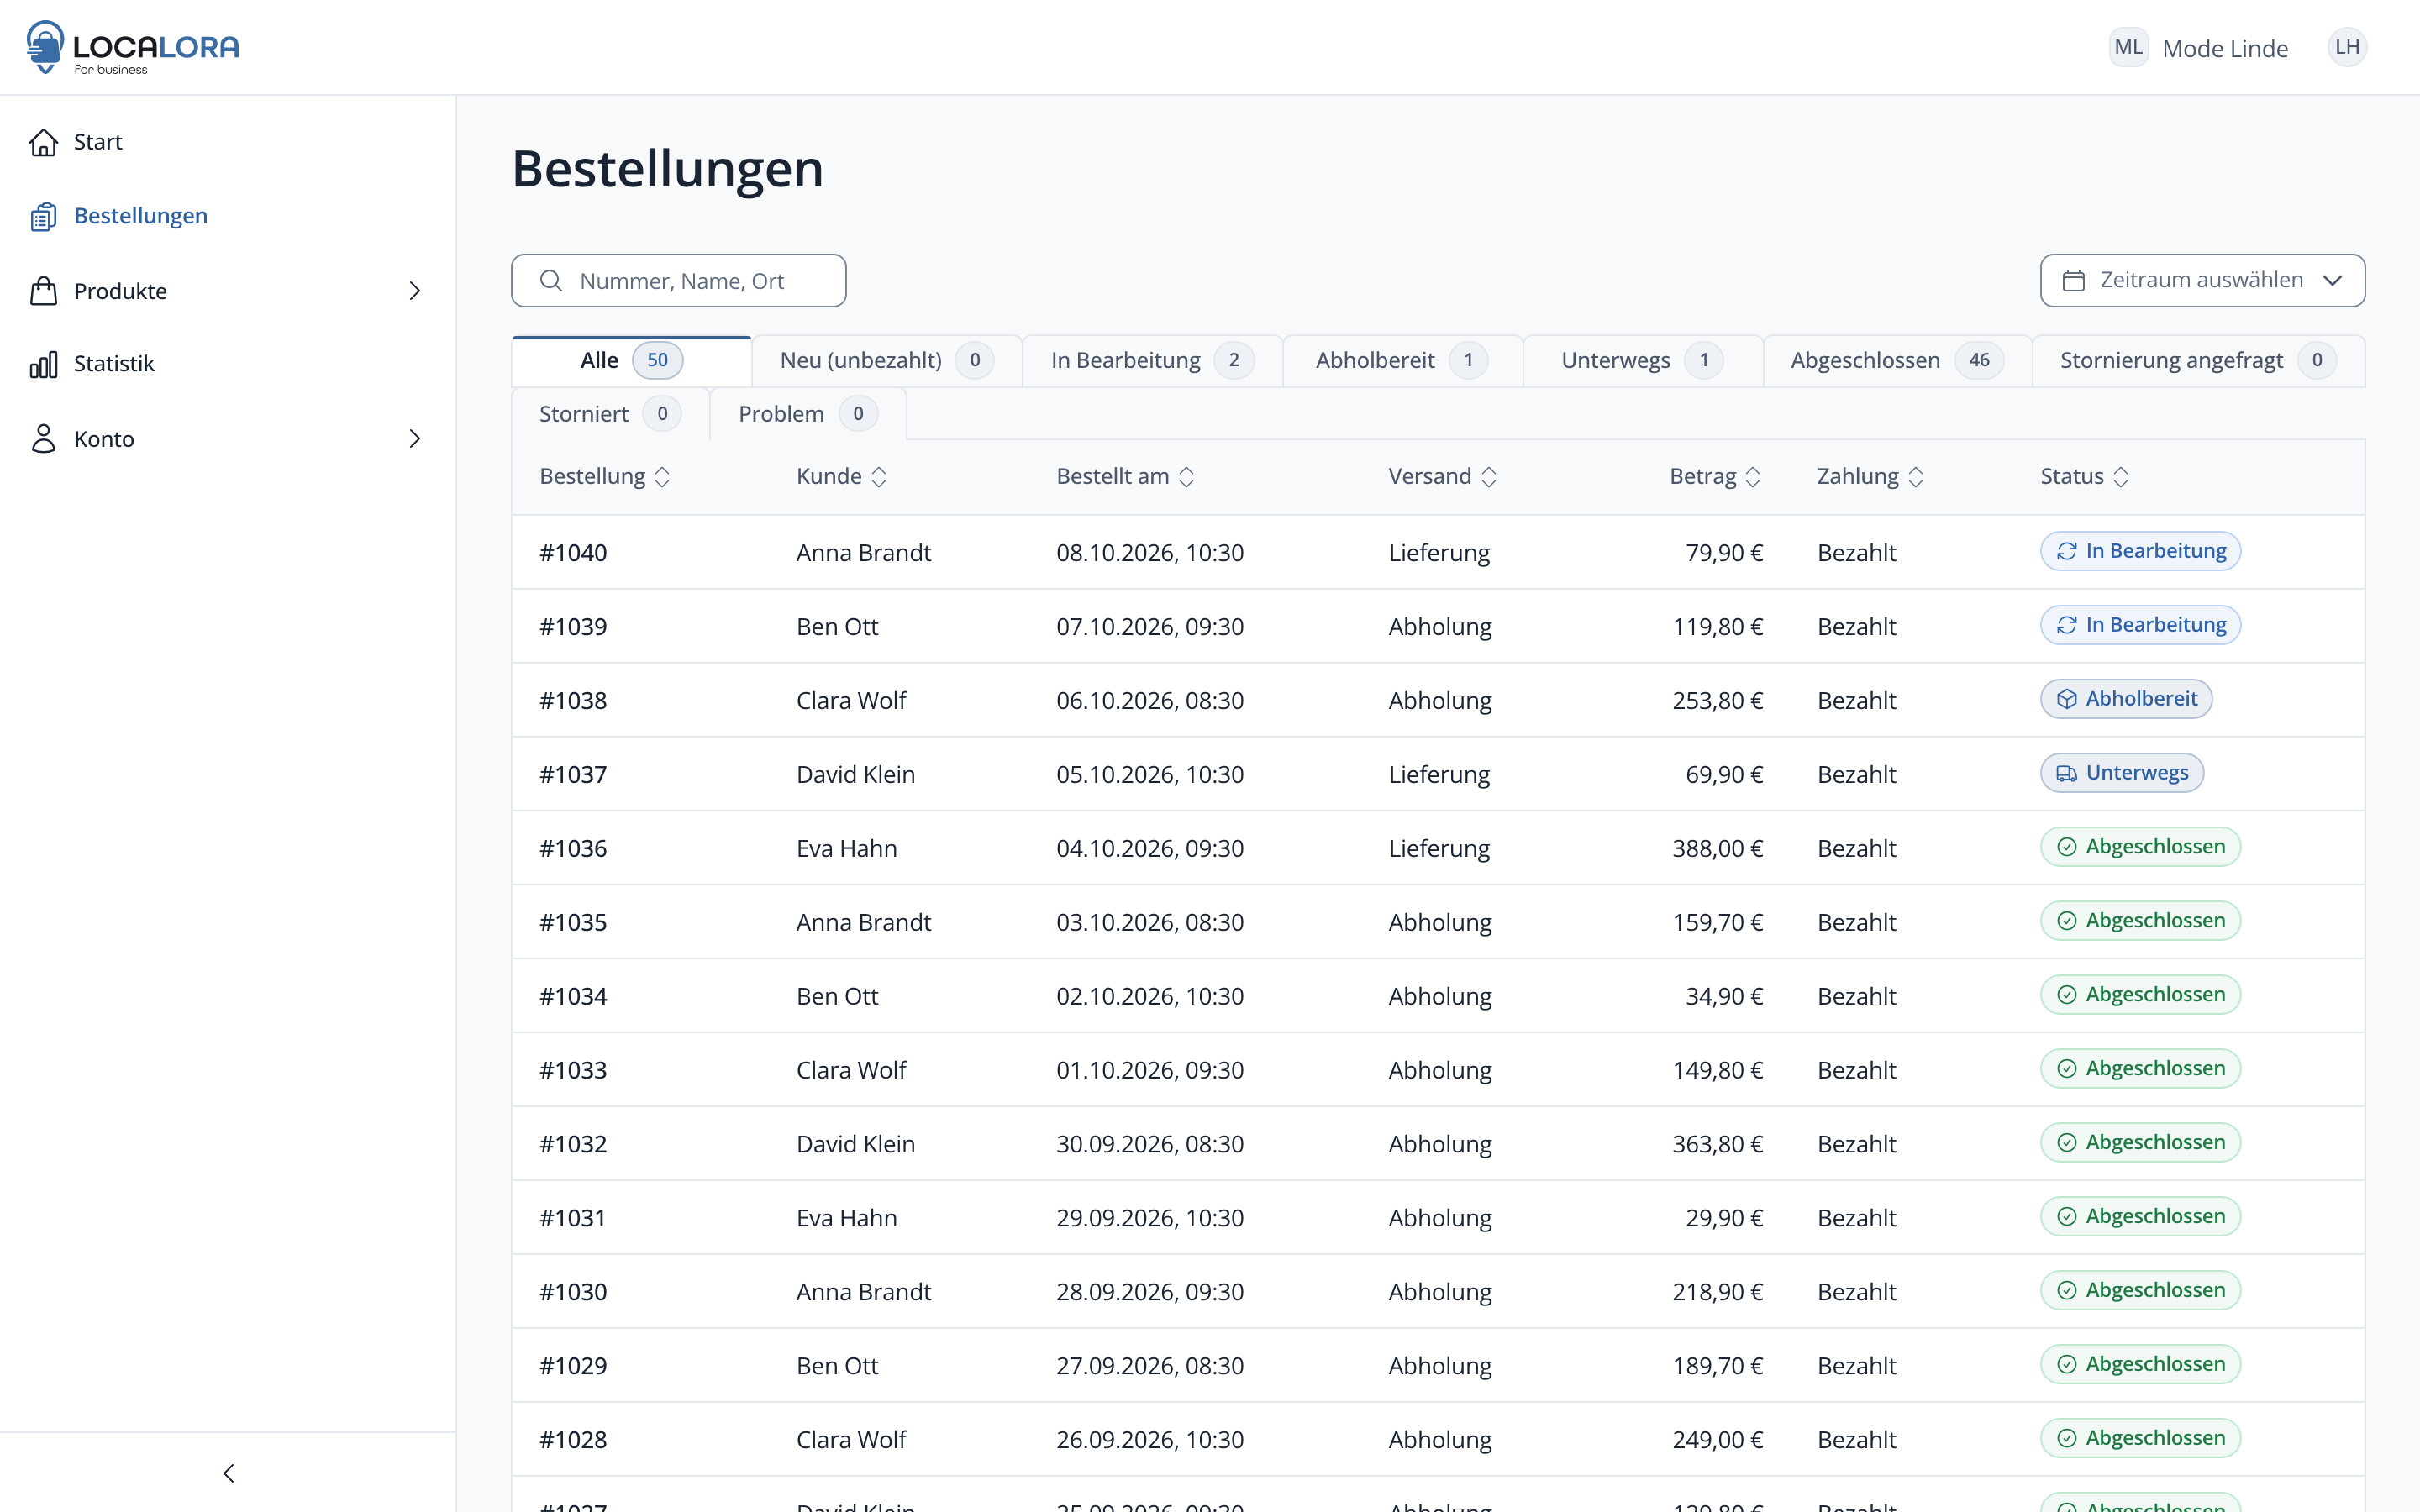Sort by Kunde column arrows
2420x1512 pixels.
[879, 477]
